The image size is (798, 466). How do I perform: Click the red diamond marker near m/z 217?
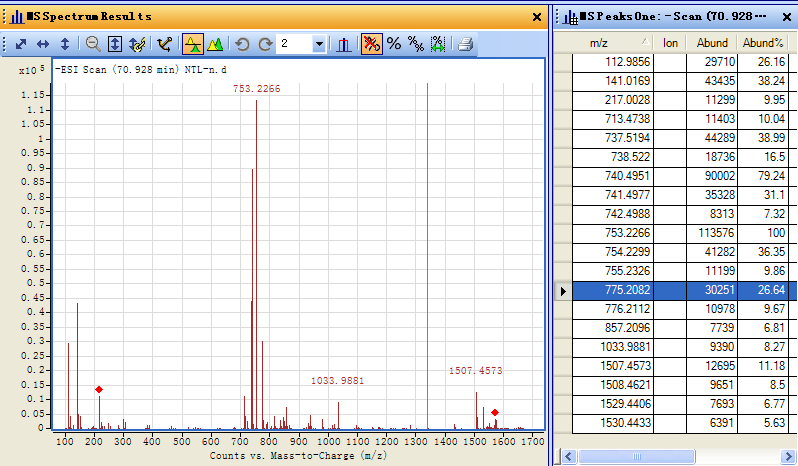coord(99,390)
